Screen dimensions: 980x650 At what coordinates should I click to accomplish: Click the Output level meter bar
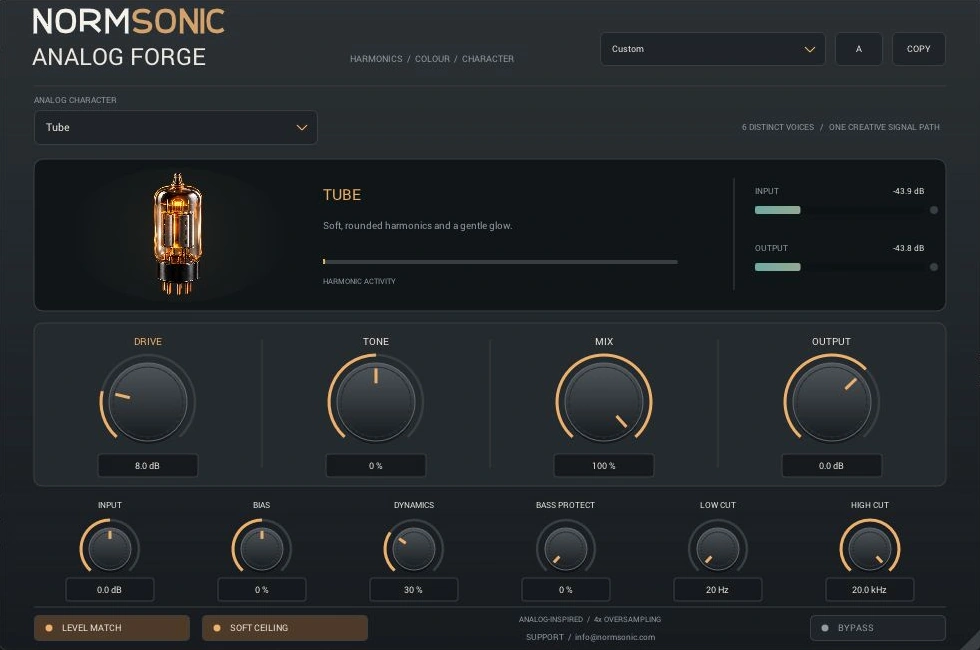point(841,267)
